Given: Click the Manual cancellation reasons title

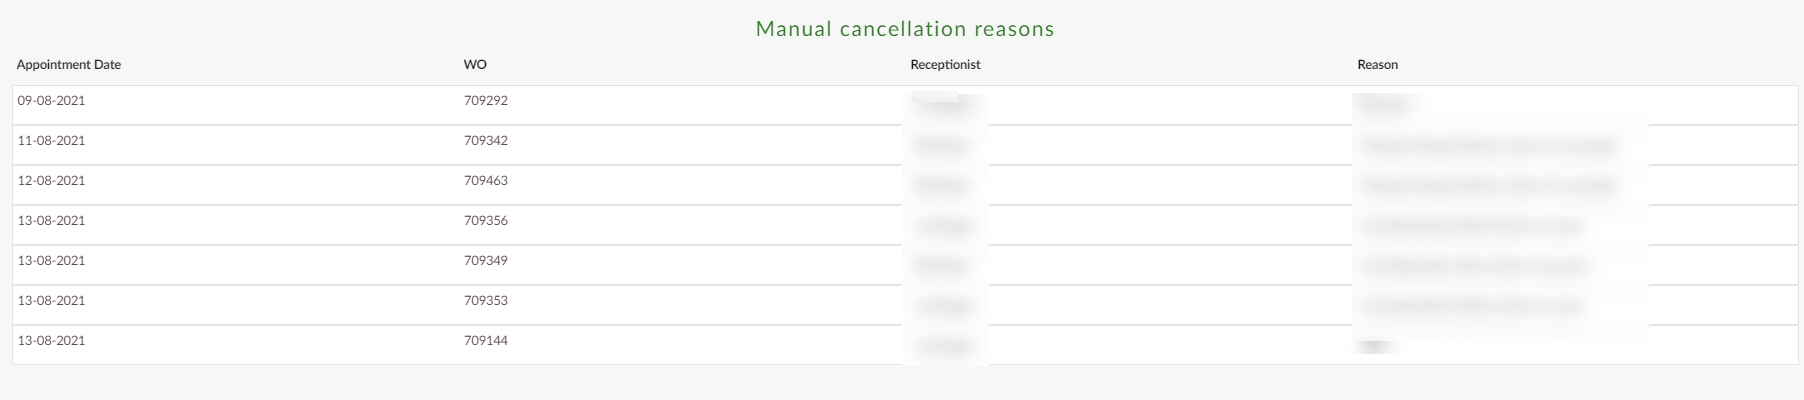Looking at the screenshot, I should pyautogui.click(x=905, y=29).
